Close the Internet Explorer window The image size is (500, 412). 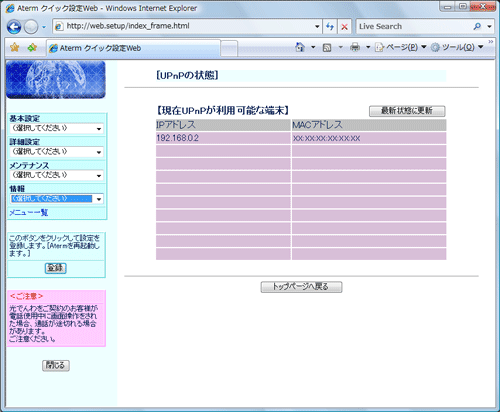pos(483,7)
